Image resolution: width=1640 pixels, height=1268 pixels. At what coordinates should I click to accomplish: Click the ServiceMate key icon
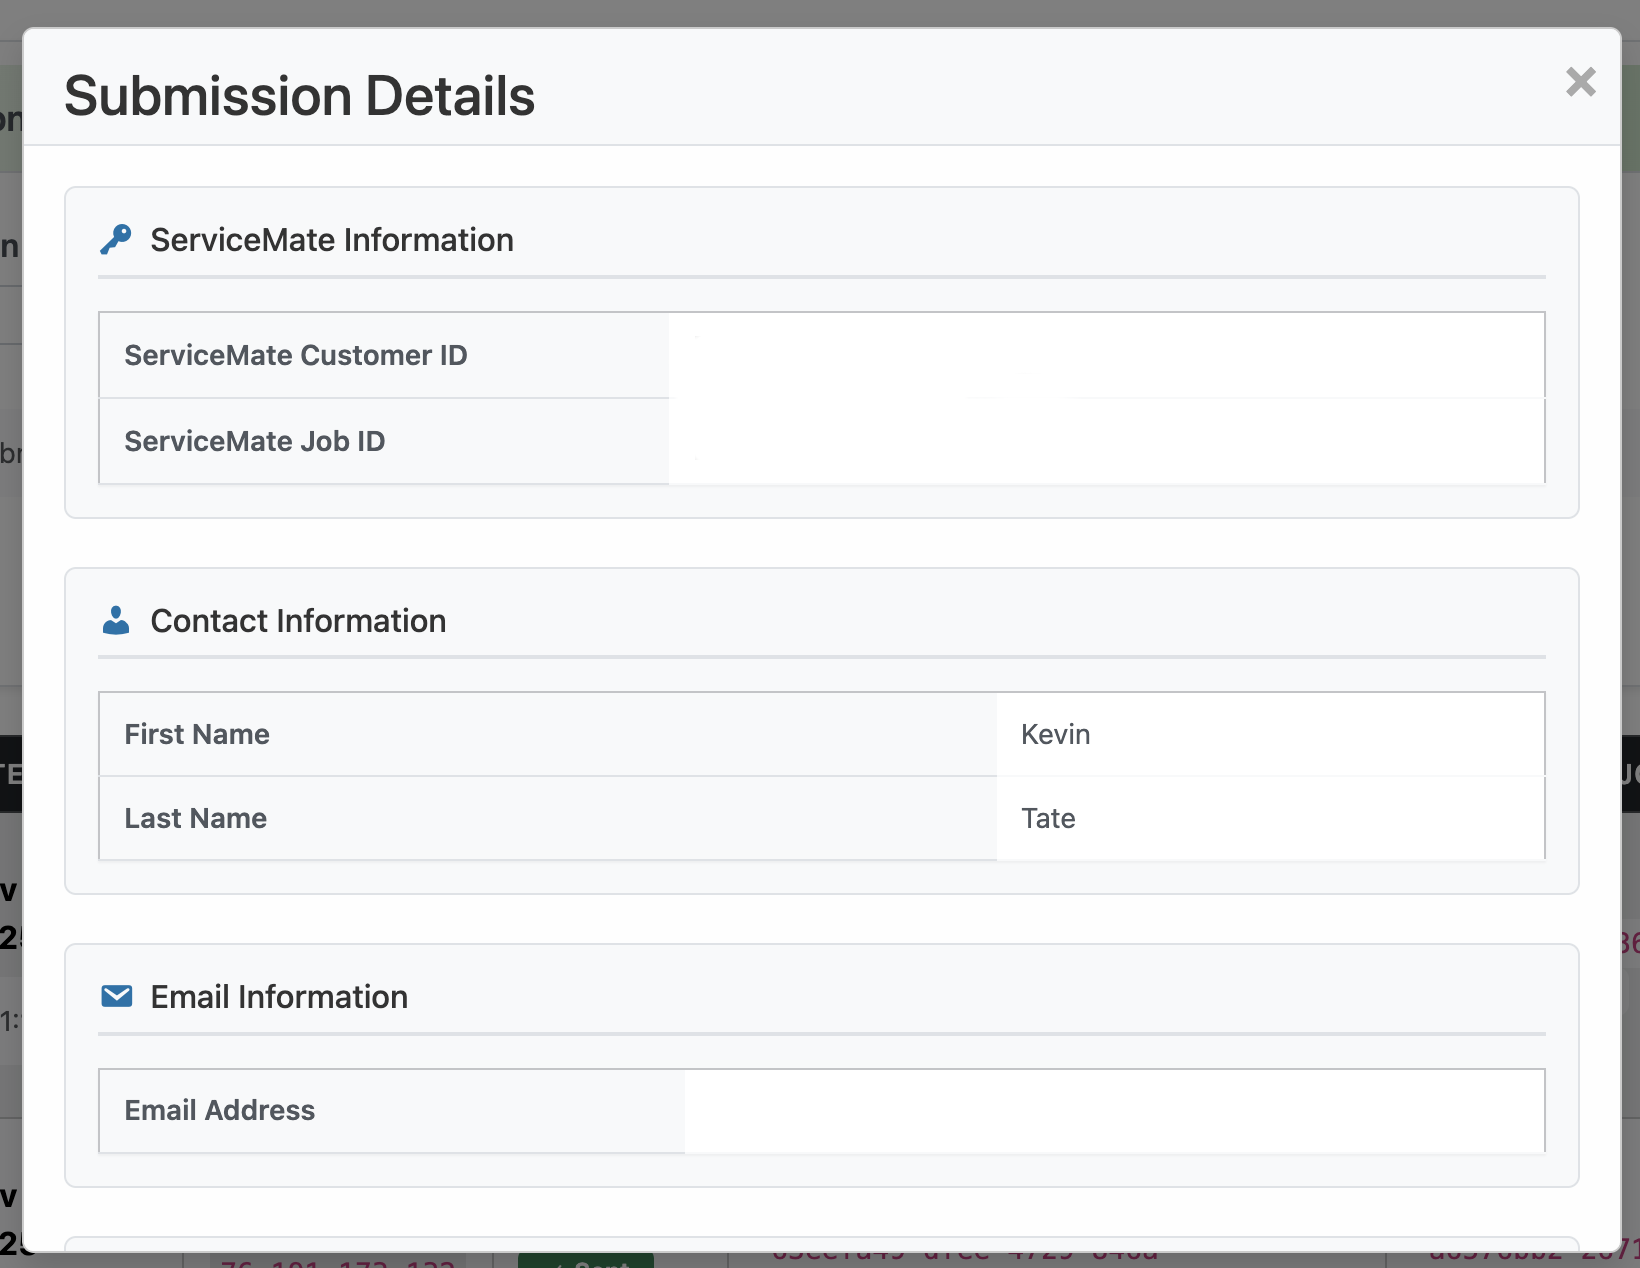116,240
